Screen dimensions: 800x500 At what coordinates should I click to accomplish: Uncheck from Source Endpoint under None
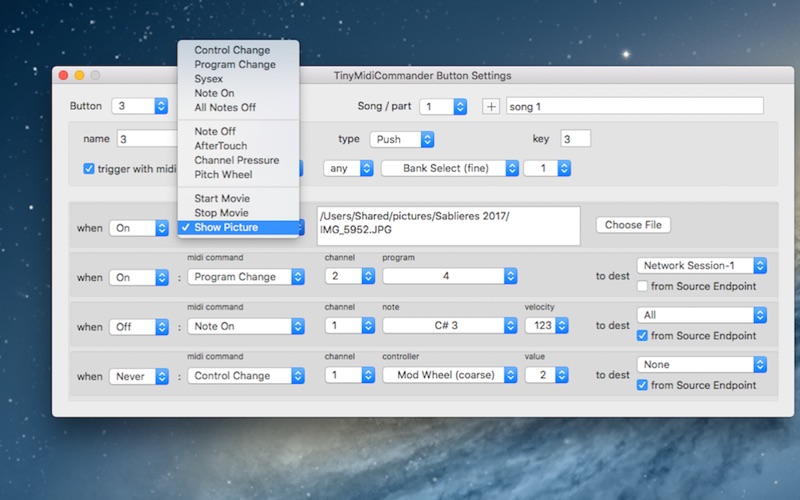point(642,385)
